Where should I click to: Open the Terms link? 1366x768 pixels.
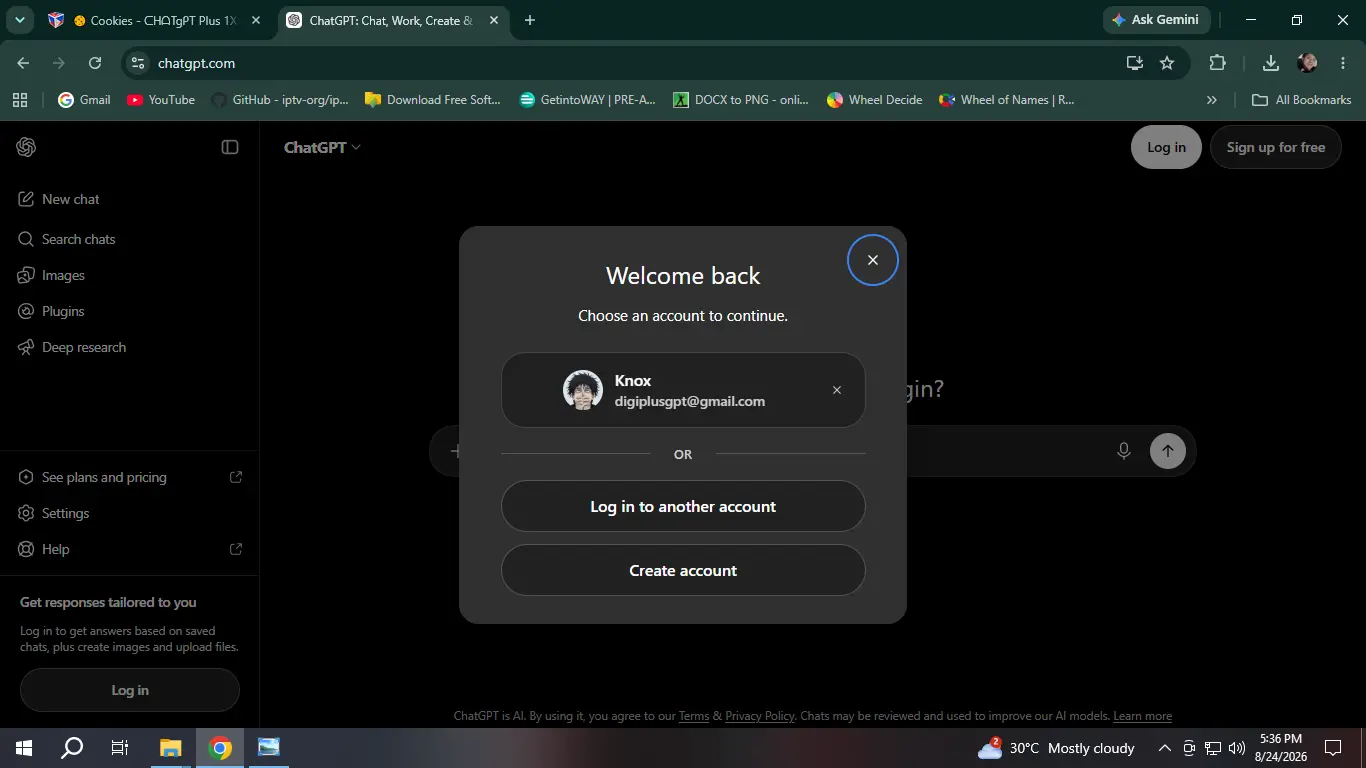point(694,716)
